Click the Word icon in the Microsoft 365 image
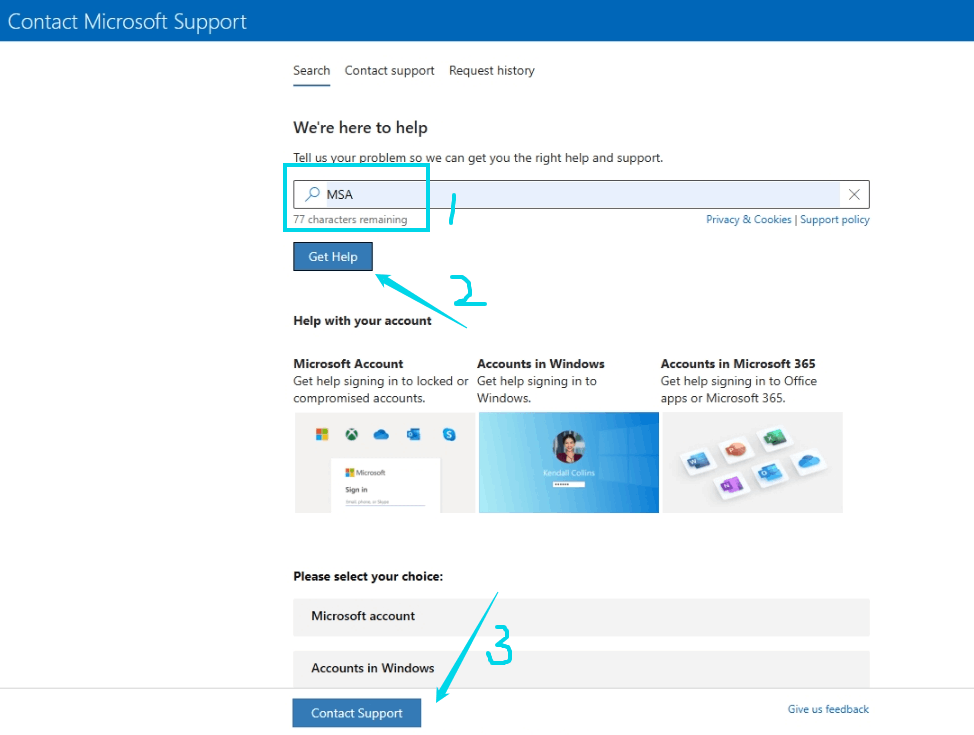 coord(697,460)
